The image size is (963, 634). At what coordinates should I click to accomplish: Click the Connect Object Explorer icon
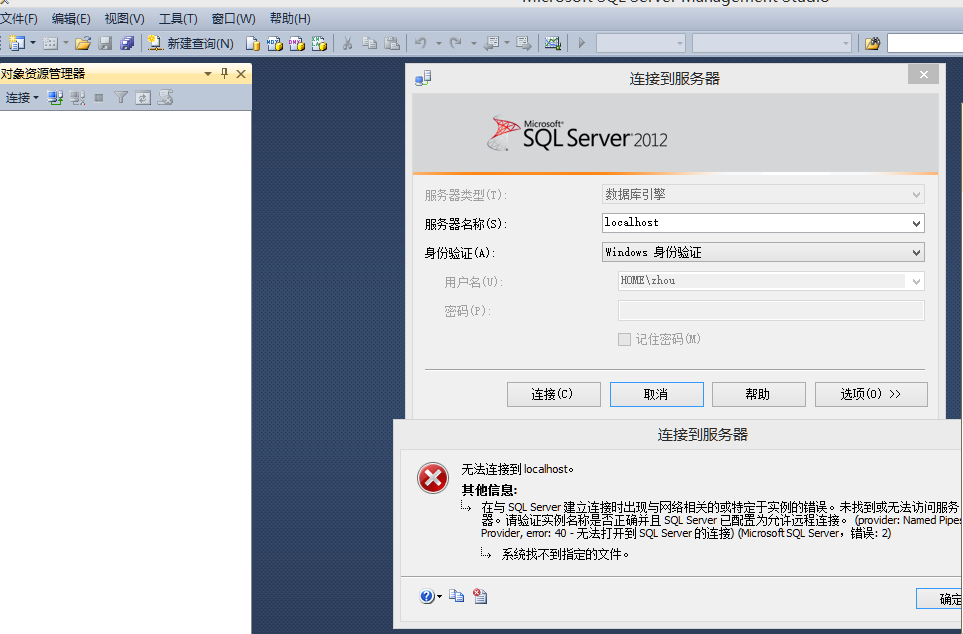(56, 97)
